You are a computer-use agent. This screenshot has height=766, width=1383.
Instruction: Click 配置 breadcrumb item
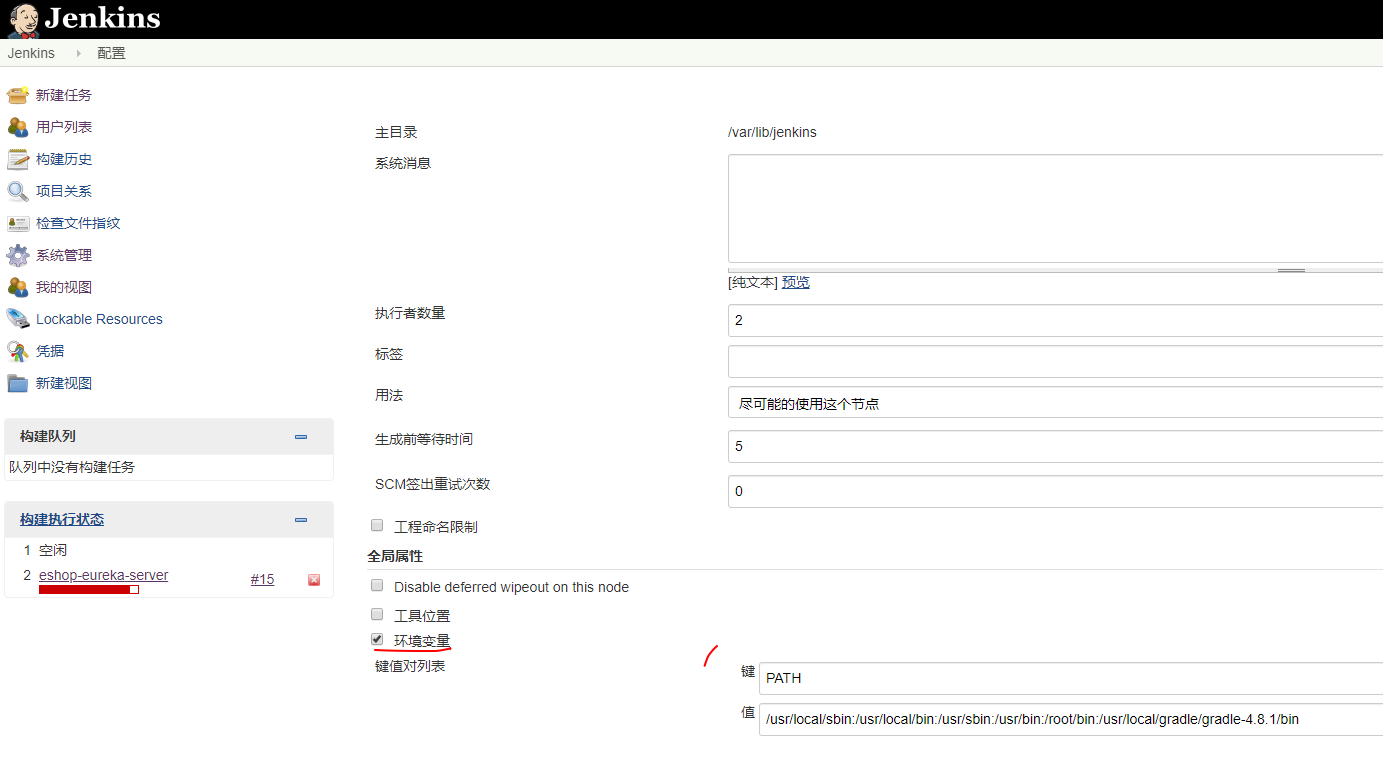click(111, 53)
